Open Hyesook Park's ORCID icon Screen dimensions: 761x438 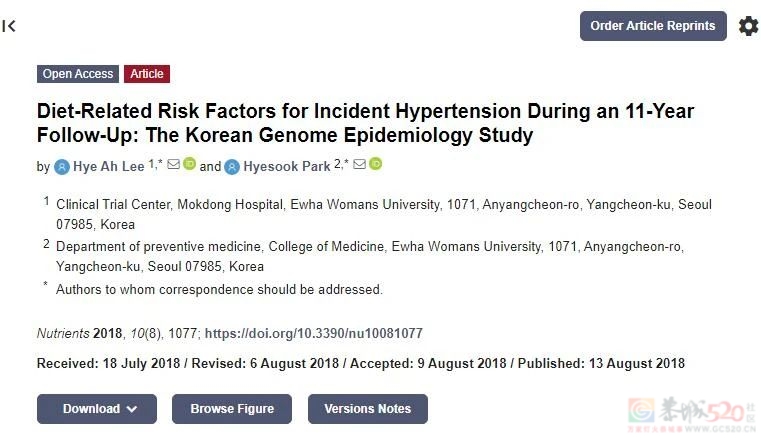(375, 164)
